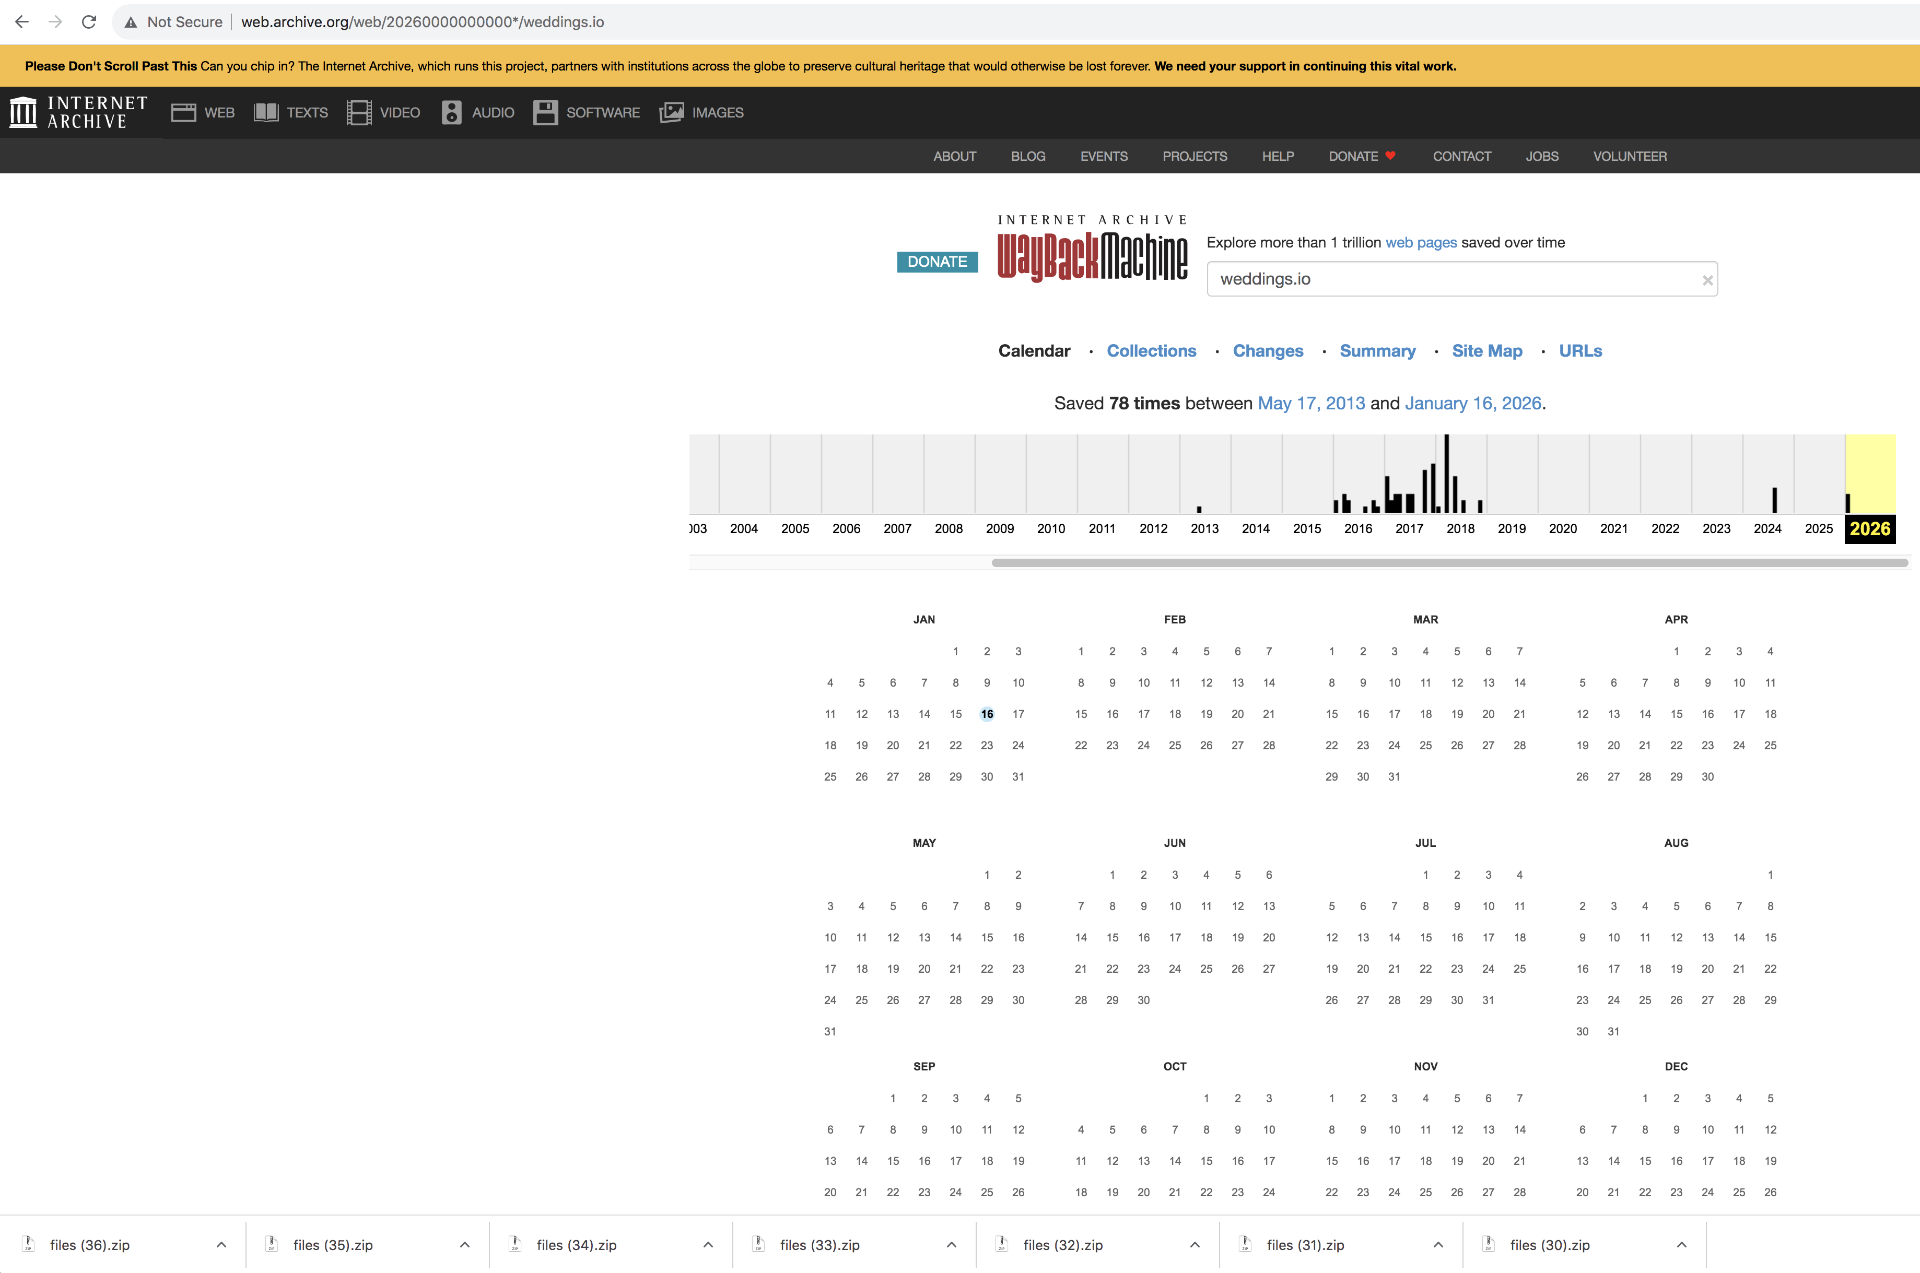Select year 2018 on the timeline
This screenshot has width=1920, height=1273.
pyautogui.click(x=1460, y=529)
